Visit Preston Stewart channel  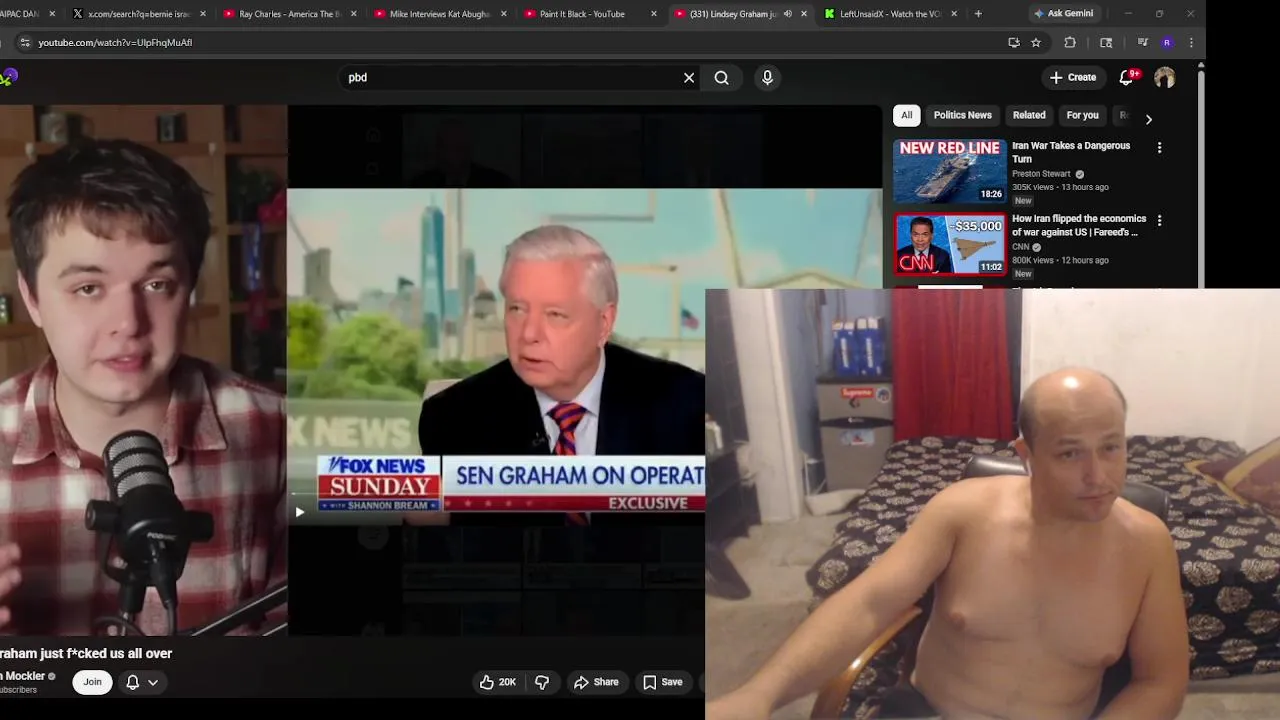[x=1041, y=174]
